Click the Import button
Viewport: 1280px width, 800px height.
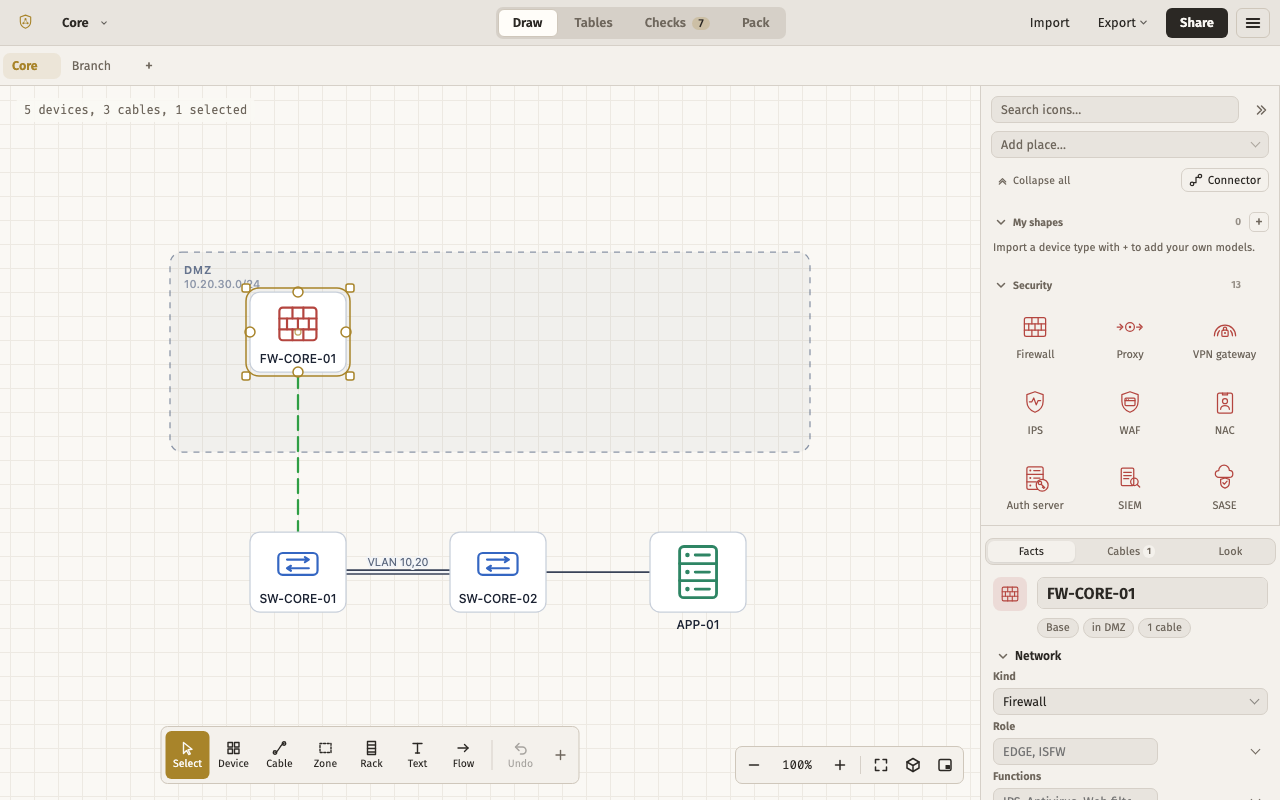pos(1049,22)
